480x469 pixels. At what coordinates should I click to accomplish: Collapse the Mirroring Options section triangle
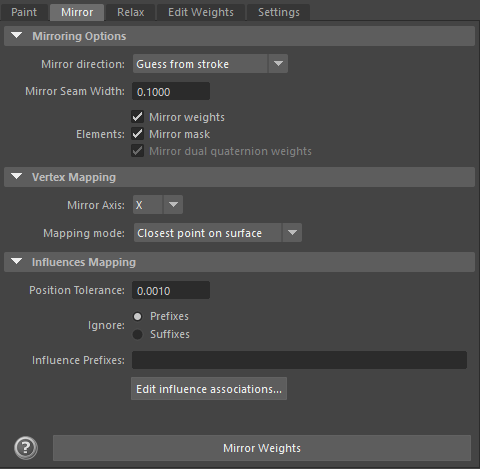pyautogui.click(x=17, y=35)
